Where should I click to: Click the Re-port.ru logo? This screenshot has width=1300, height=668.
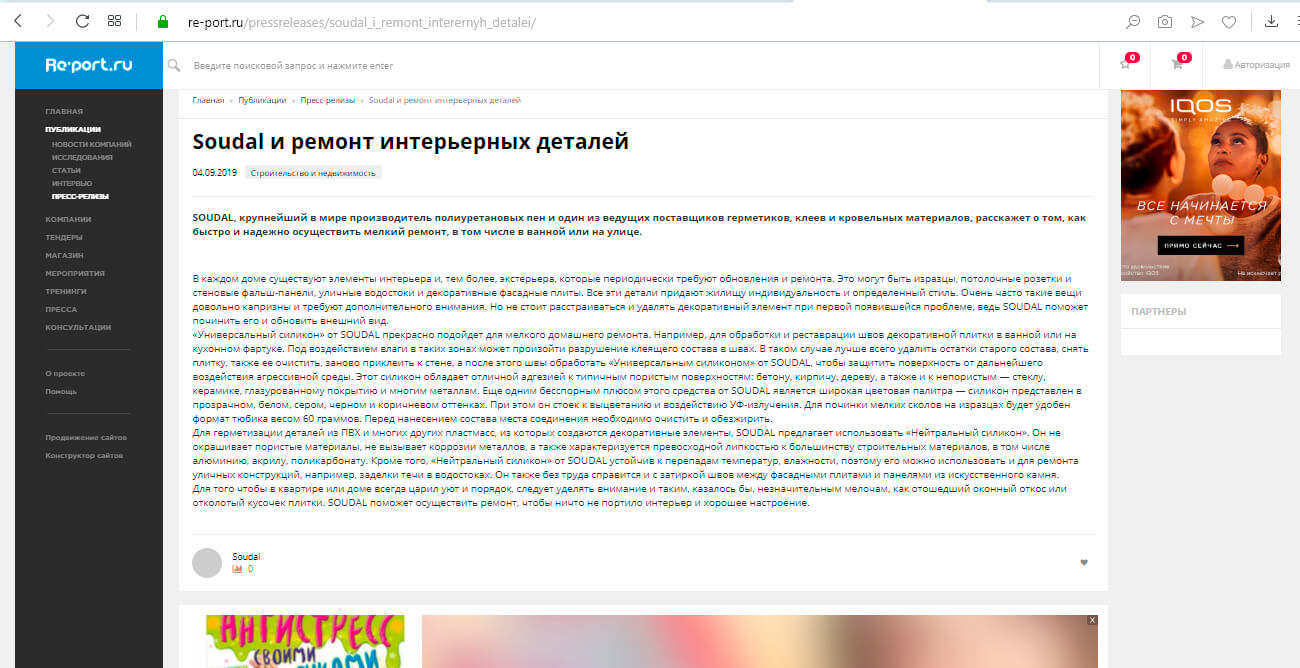point(89,65)
